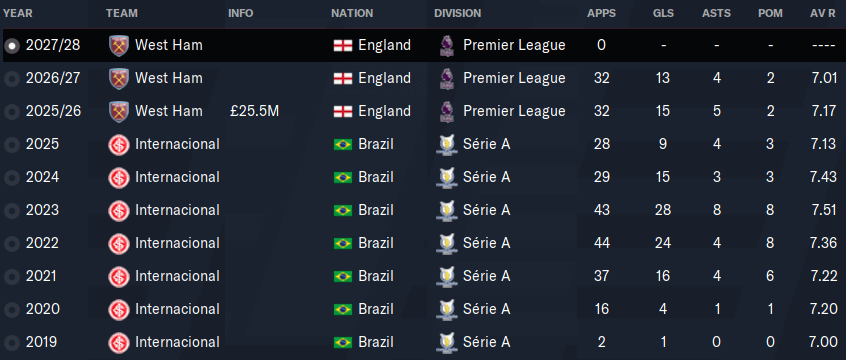Image resolution: width=846 pixels, height=360 pixels.
Task: Sort by AV R column header
Action: 825,13
